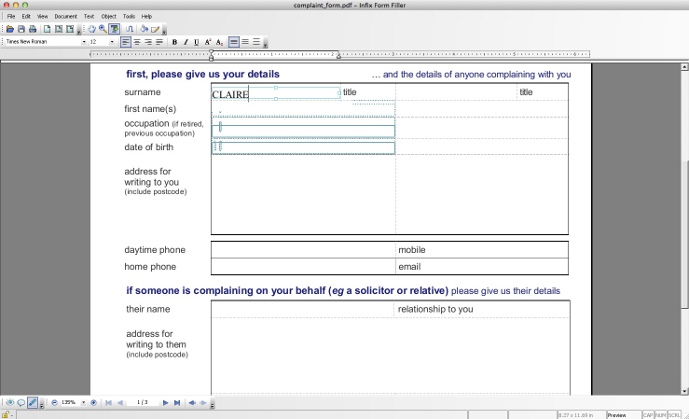
Task: Click the page number field 1 / 3
Action: (142, 402)
